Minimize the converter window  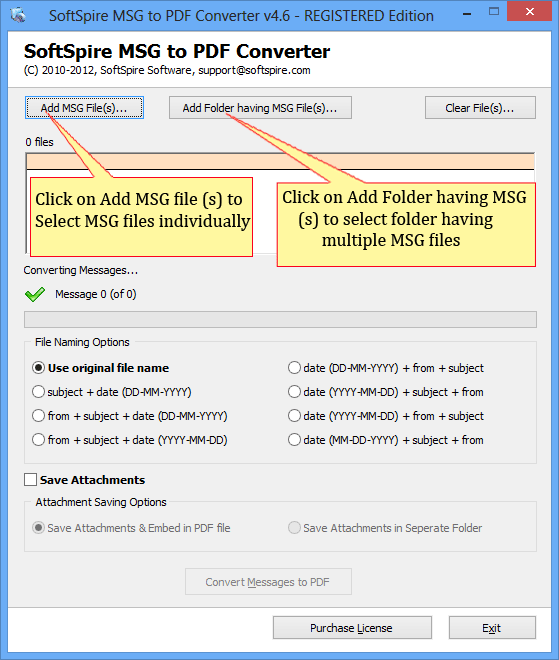(x=467, y=14)
